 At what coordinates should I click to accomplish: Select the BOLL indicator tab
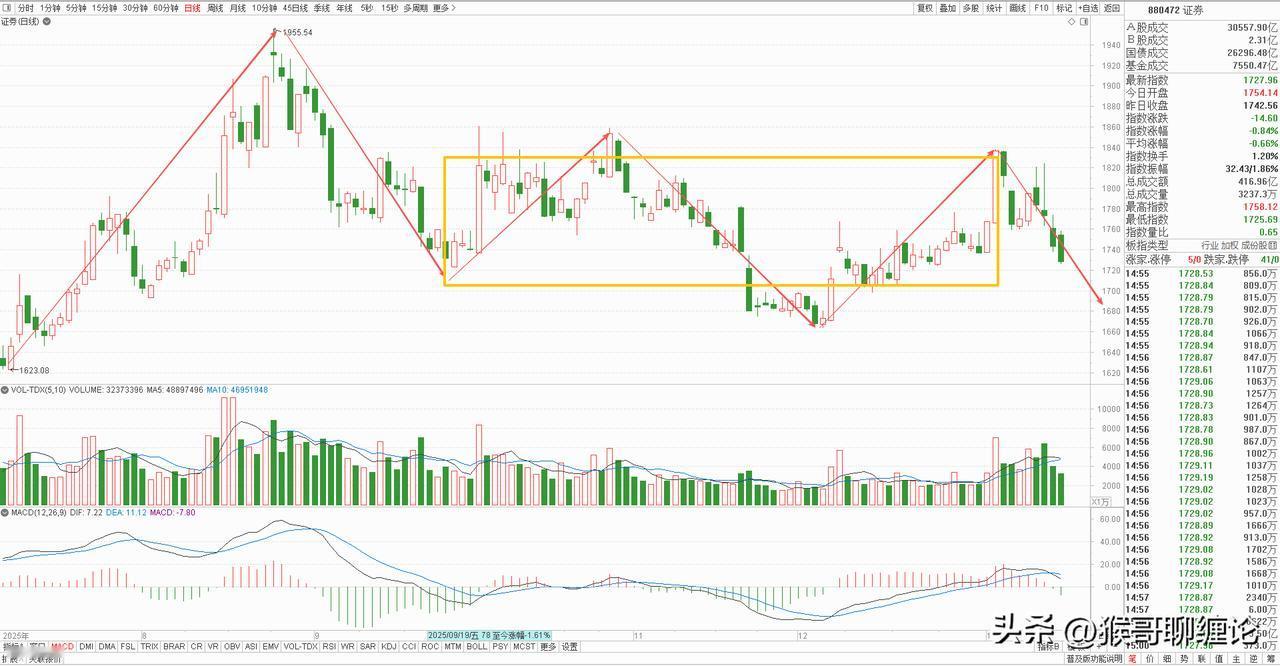point(477,646)
